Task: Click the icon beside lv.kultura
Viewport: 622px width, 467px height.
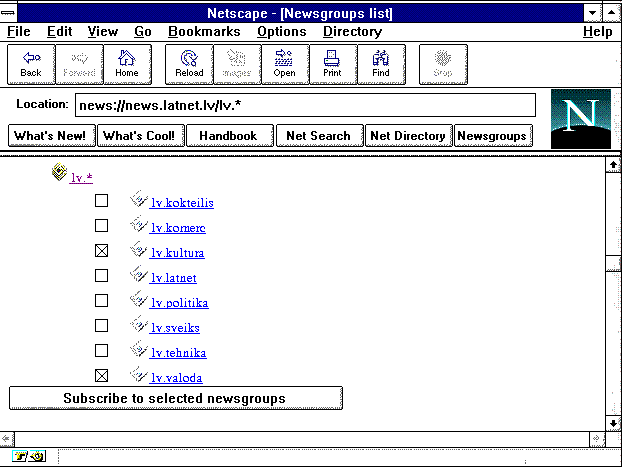Action: coord(139,248)
